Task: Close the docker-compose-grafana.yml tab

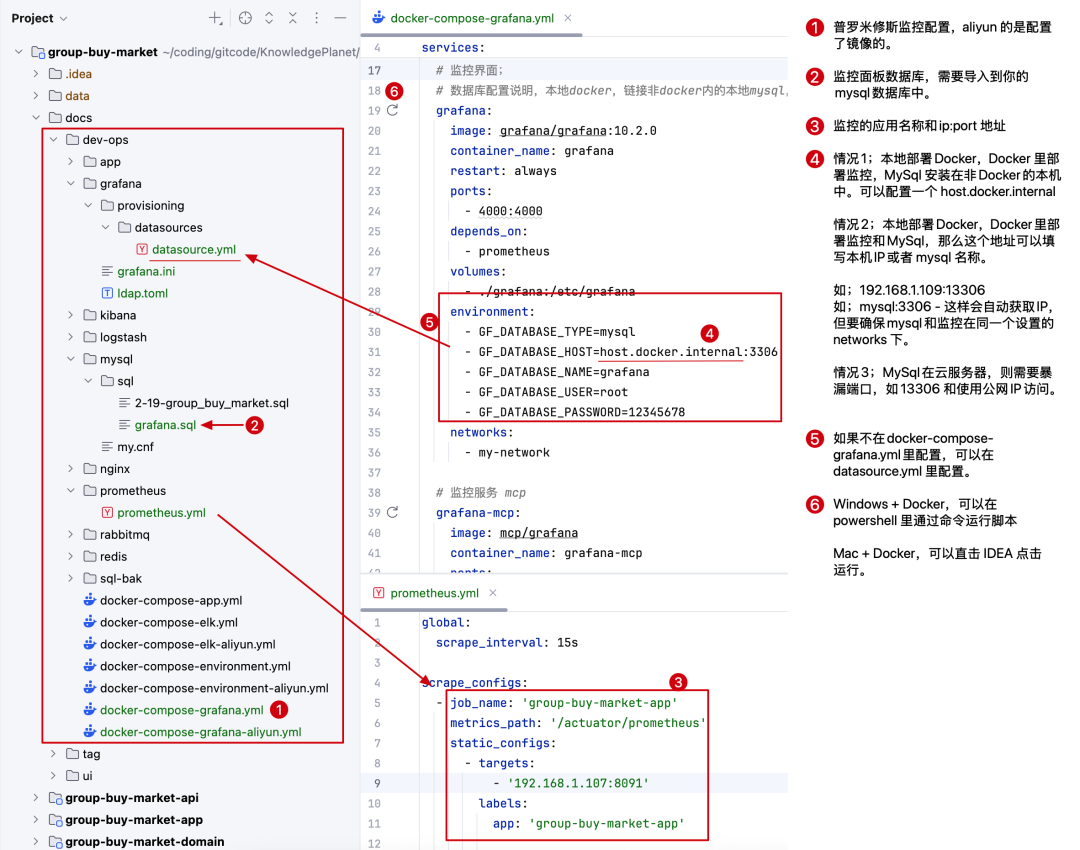Action: [568, 18]
